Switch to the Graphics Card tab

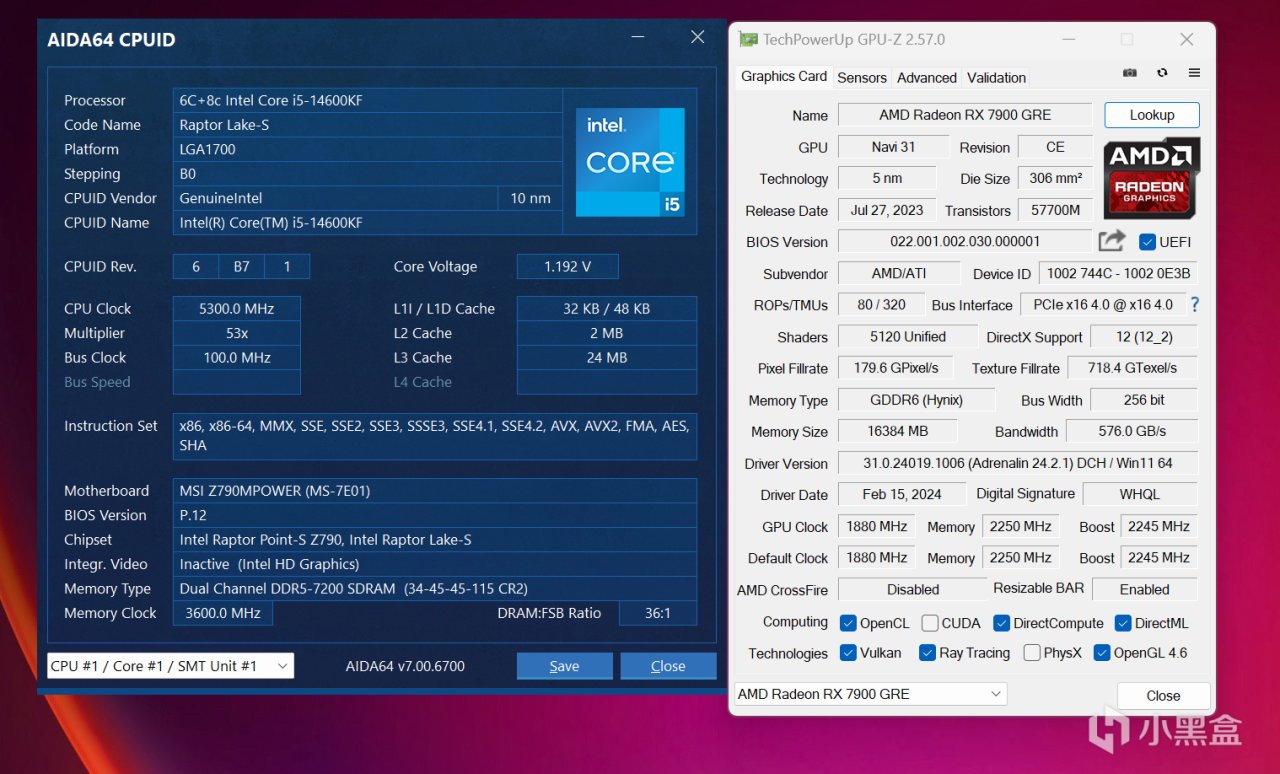point(784,76)
